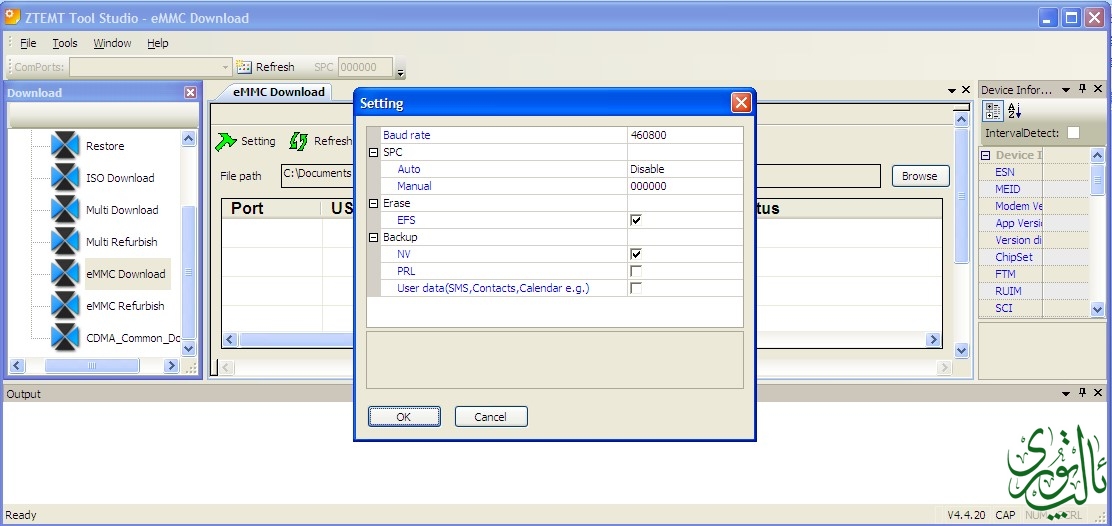The width and height of the screenshot is (1112, 526).
Task: Click the Baud rate property label
Action: tap(406, 135)
